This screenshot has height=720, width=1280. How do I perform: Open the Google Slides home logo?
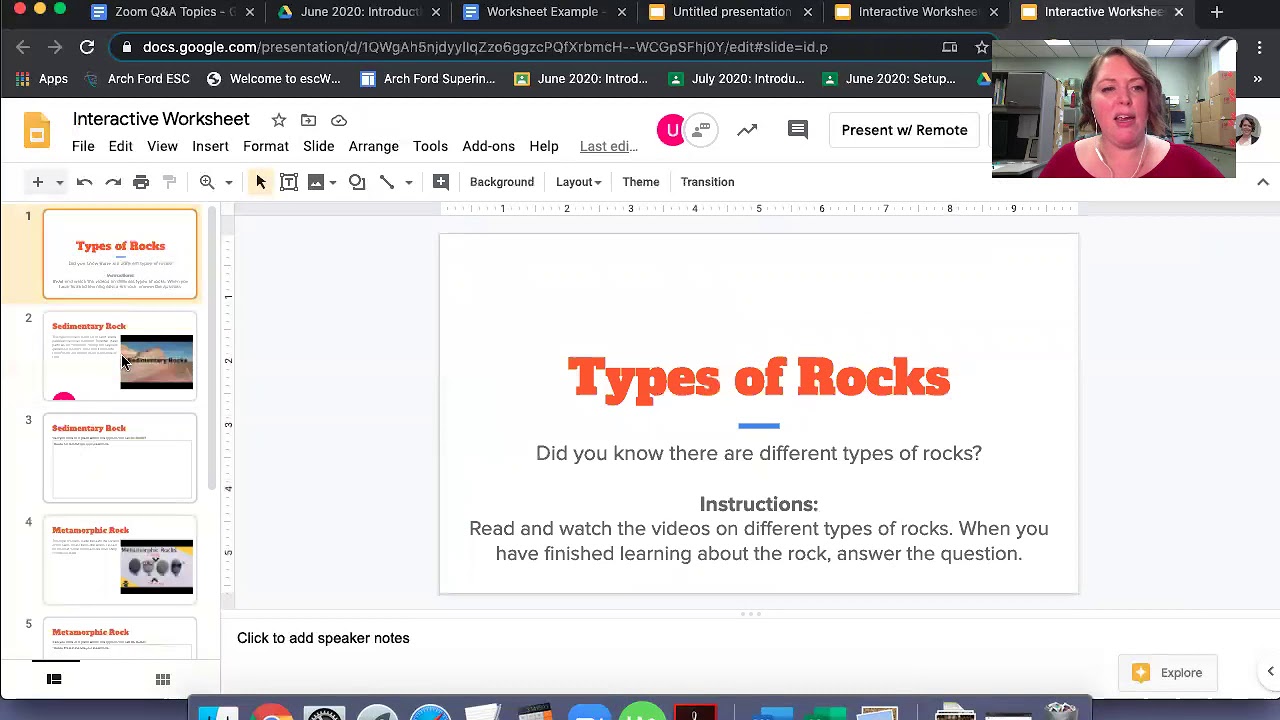click(x=37, y=132)
